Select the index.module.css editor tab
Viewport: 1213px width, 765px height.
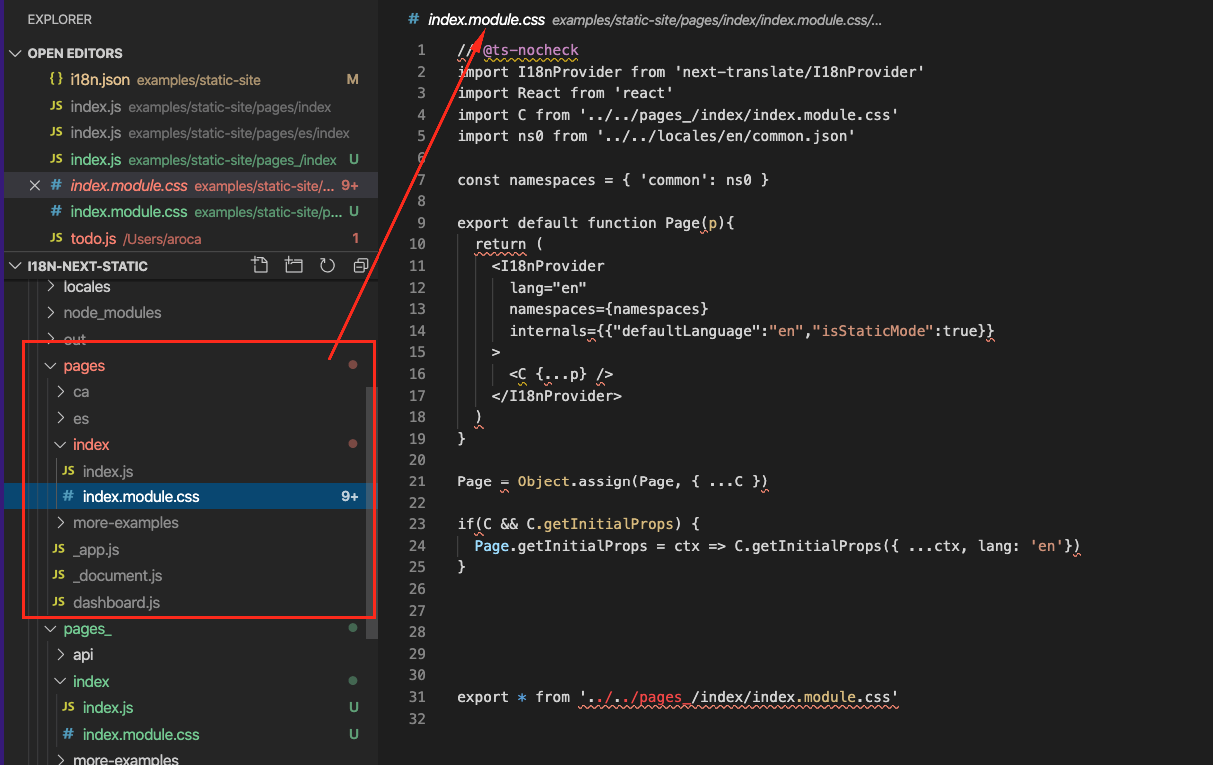(x=487, y=19)
